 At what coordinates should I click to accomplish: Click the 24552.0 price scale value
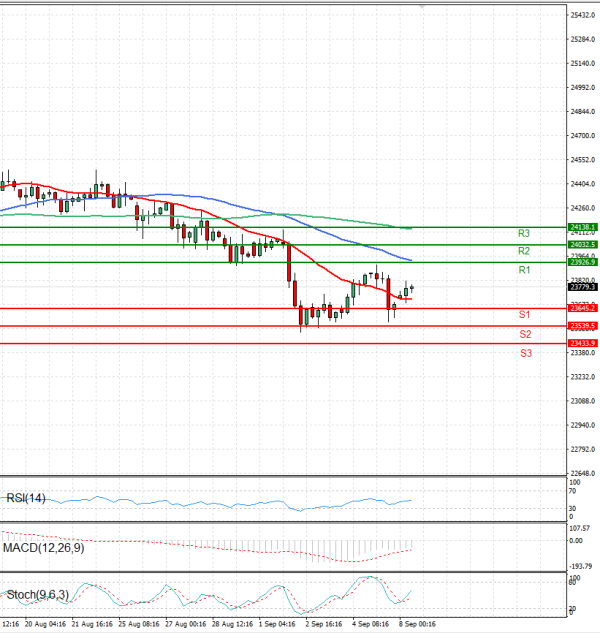point(583,160)
